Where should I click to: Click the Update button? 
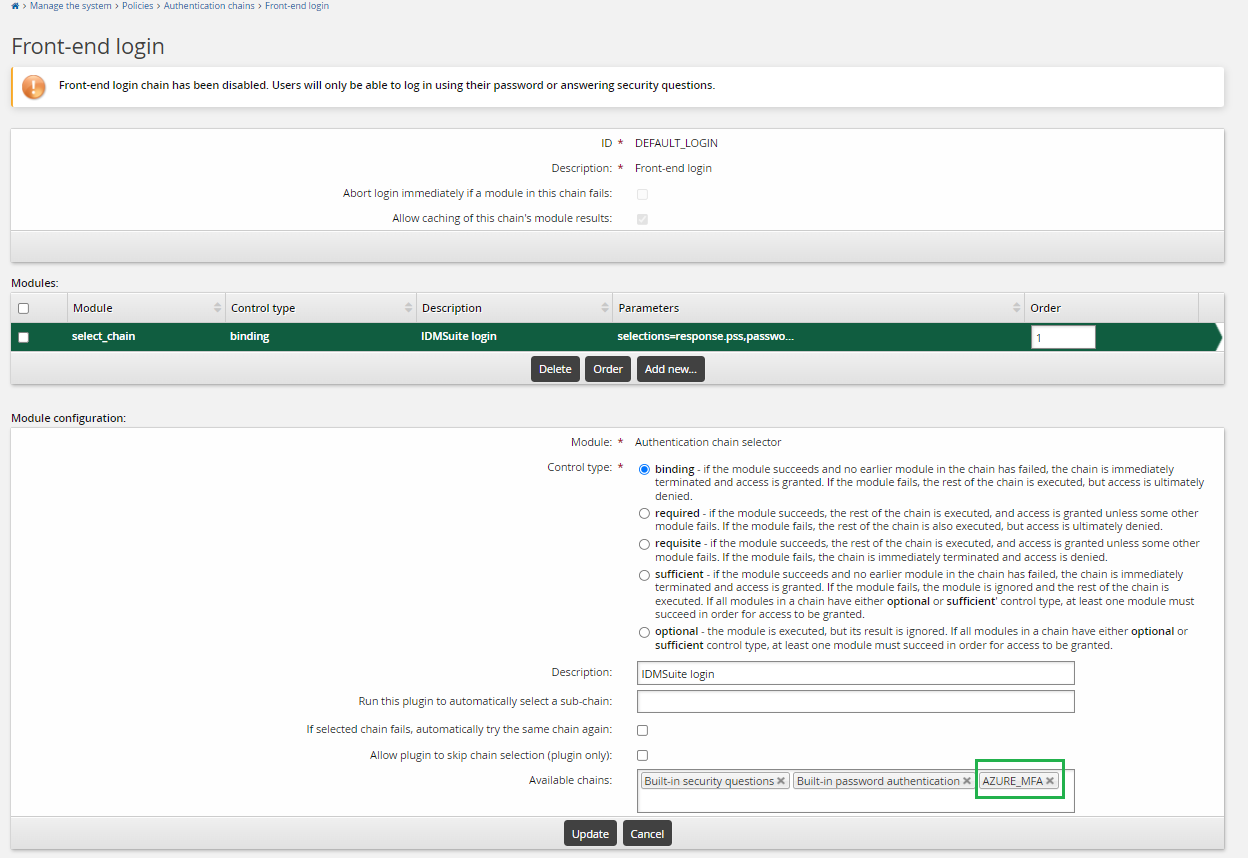click(590, 834)
